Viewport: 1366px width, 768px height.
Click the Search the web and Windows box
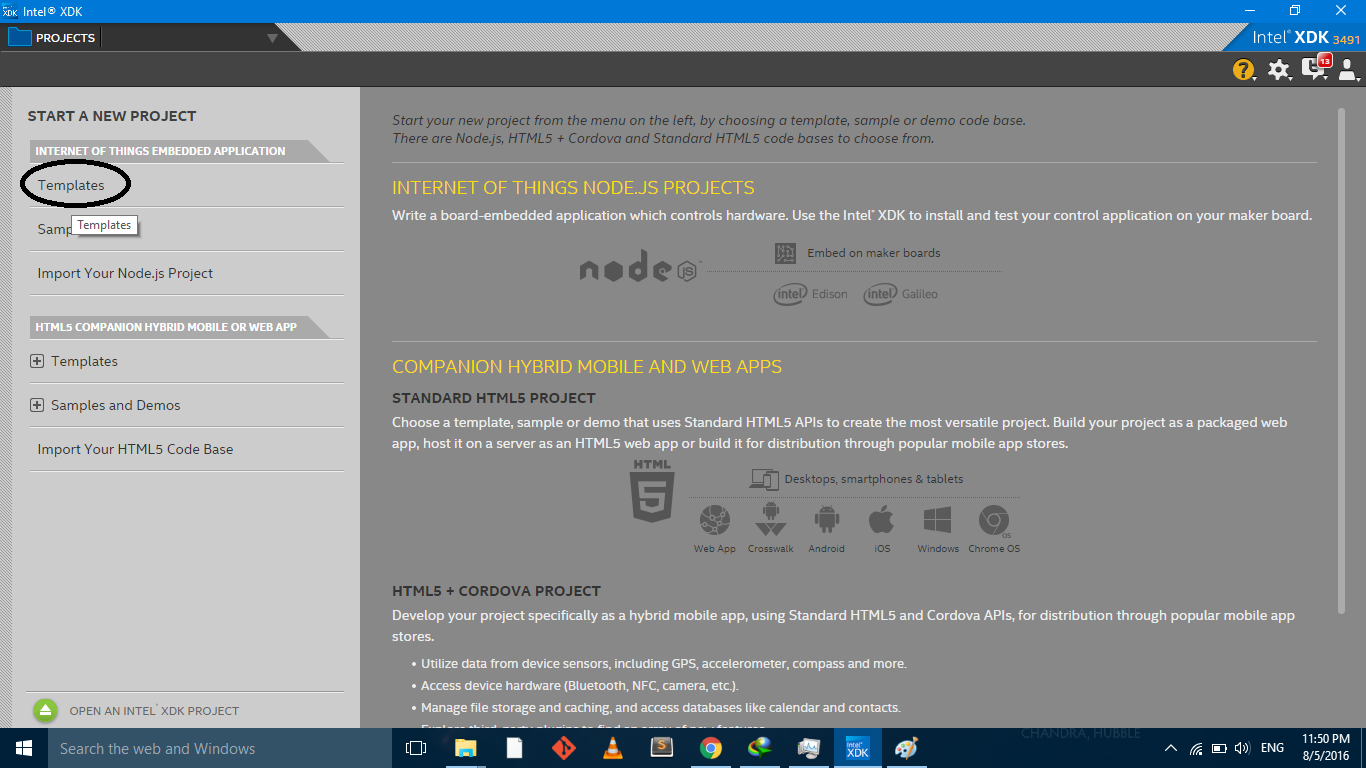click(x=219, y=748)
